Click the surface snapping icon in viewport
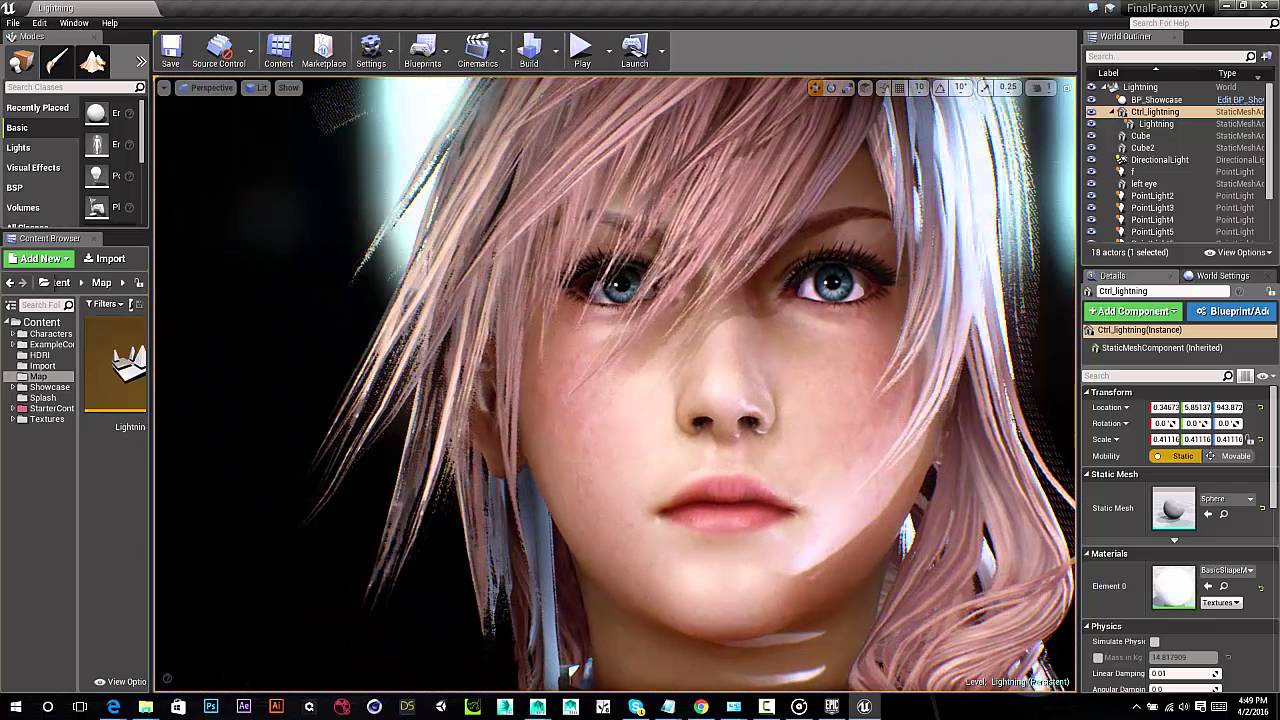The image size is (1280, 720). click(883, 88)
